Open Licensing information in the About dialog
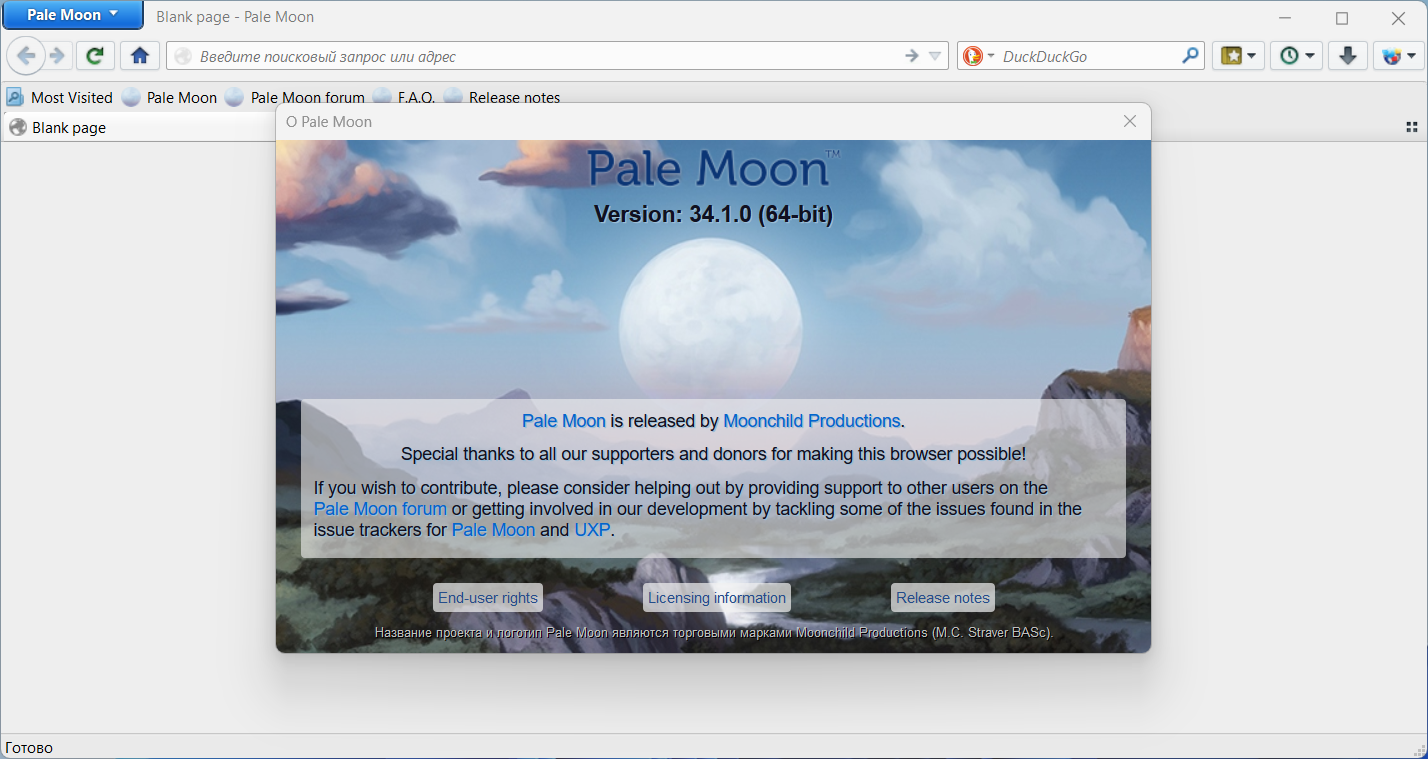Screen dimensions: 1428x759 [x=717, y=598]
